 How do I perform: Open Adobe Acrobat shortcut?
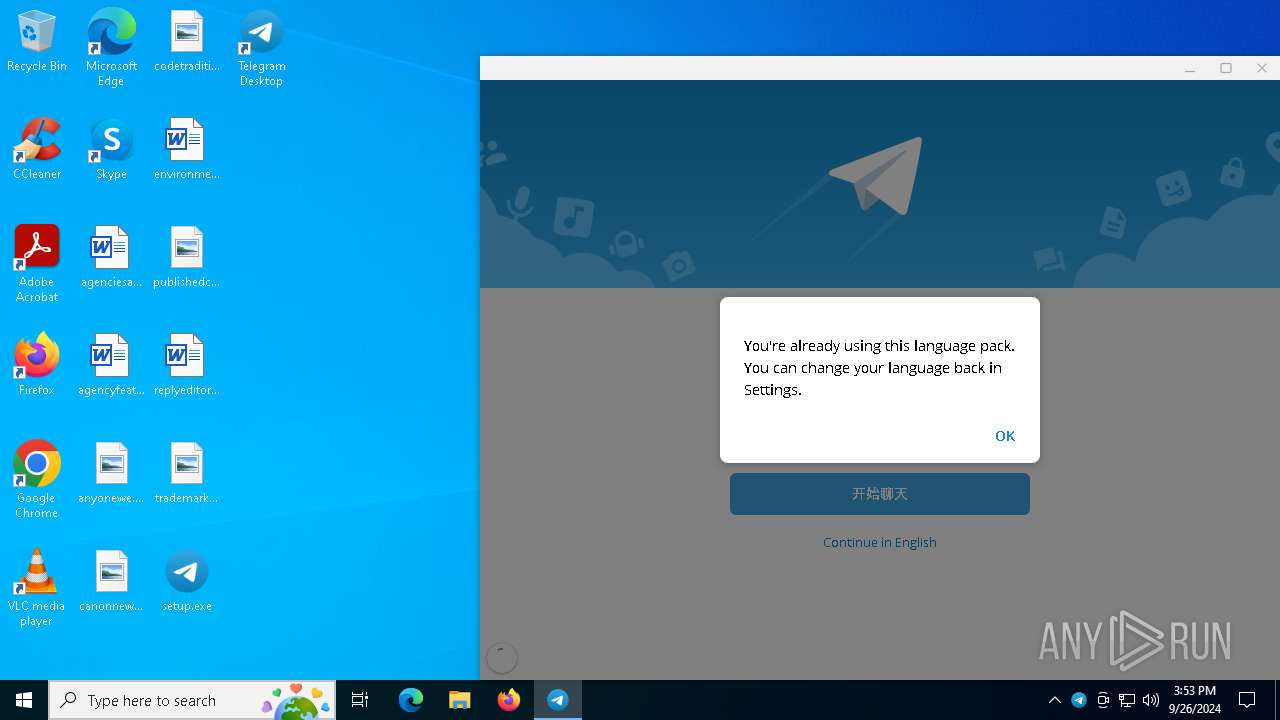[37, 263]
